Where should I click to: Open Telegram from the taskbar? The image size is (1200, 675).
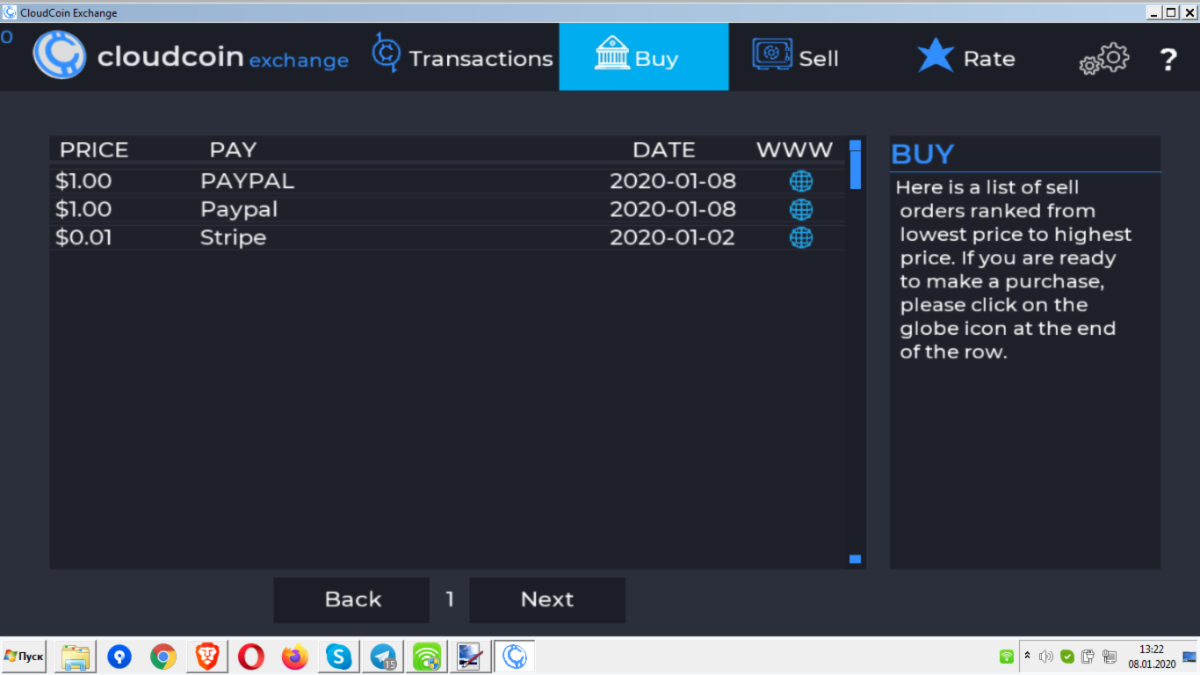[383, 657]
